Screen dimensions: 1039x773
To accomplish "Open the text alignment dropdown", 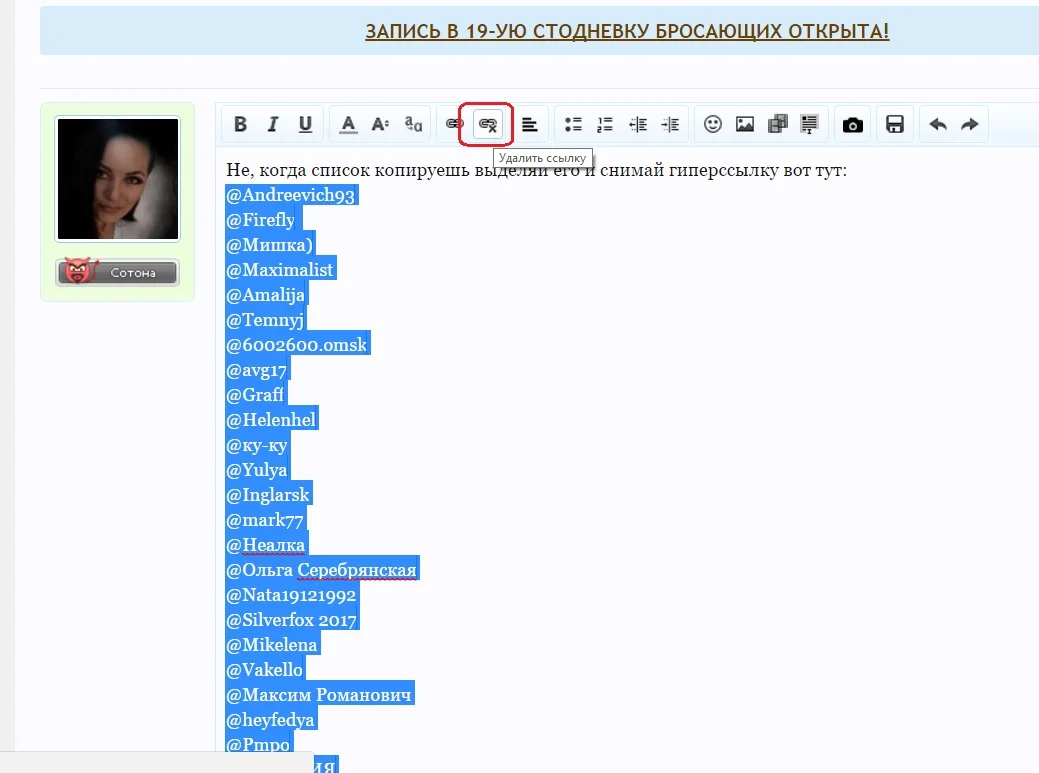I will pos(530,123).
